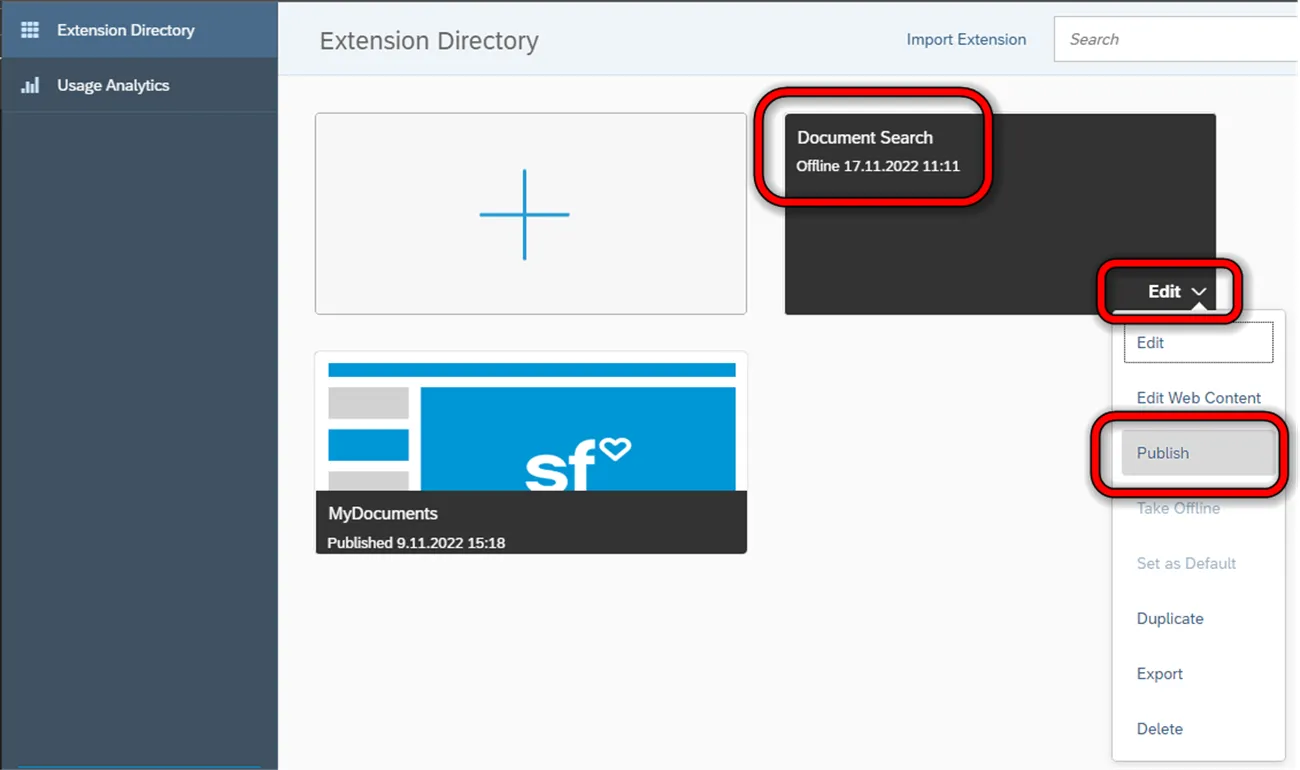Choose Publish in the dropdown menu
The height and width of the screenshot is (770, 1300).
(1198, 453)
